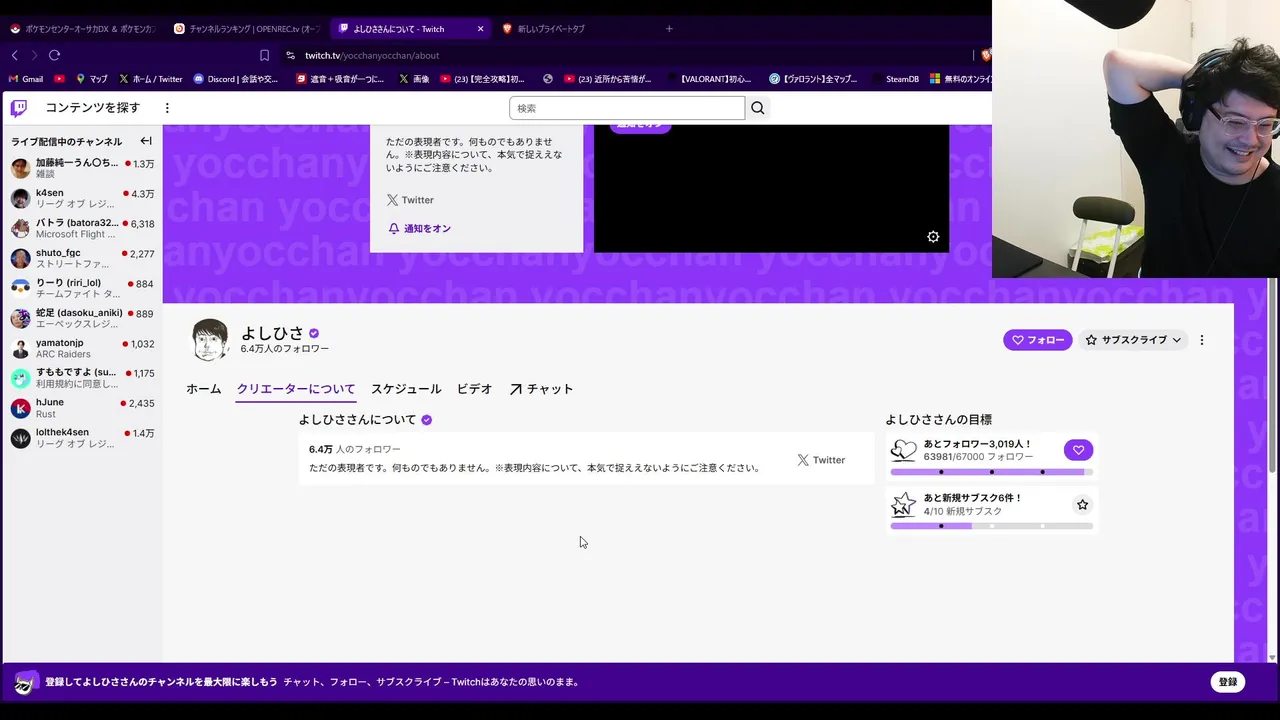Click よしひさ profile avatar

[x=210, y=340]
